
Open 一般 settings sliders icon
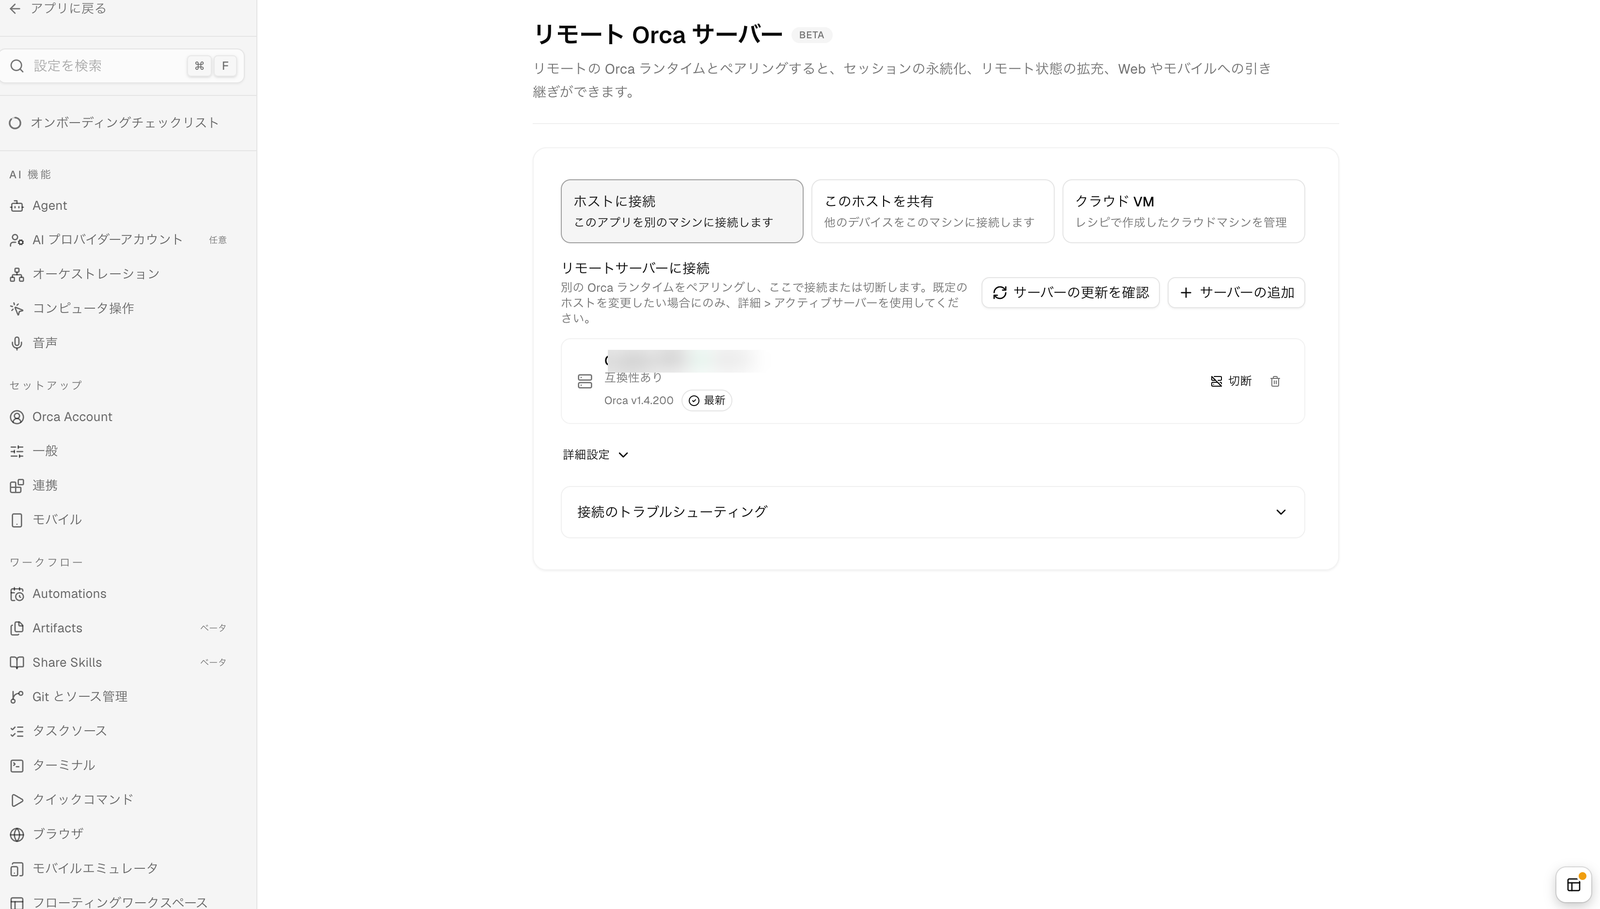coord(17,452)
